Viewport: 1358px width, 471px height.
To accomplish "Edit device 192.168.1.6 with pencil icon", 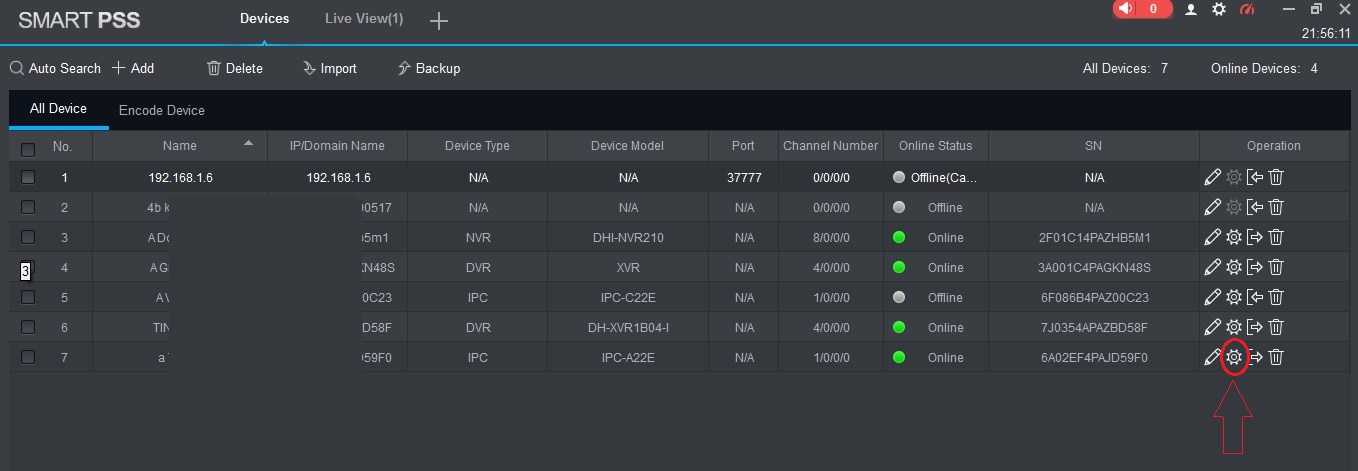I will pyautogui.click(x=1212, y=177).
